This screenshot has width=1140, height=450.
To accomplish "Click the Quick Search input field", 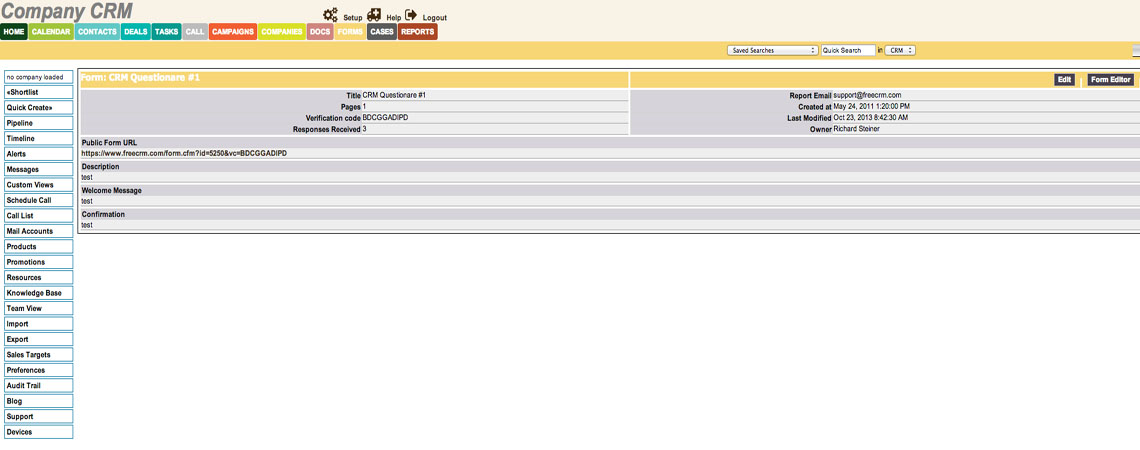I will pyautogui.click(x=848, y=50).
